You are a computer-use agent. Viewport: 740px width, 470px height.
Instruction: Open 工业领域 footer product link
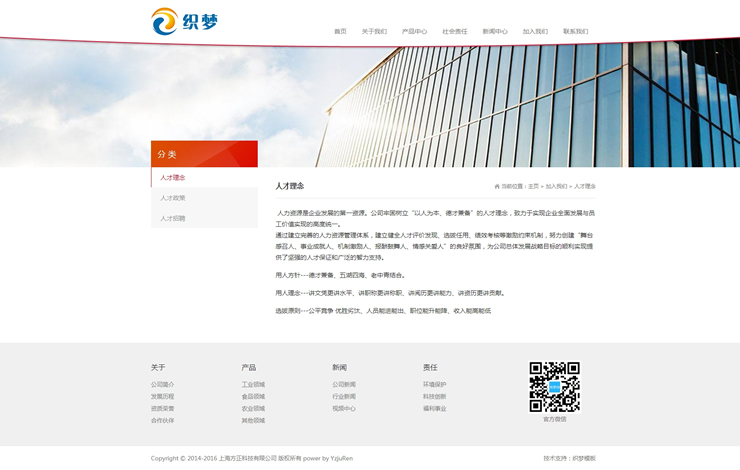(x=253, y=384)
